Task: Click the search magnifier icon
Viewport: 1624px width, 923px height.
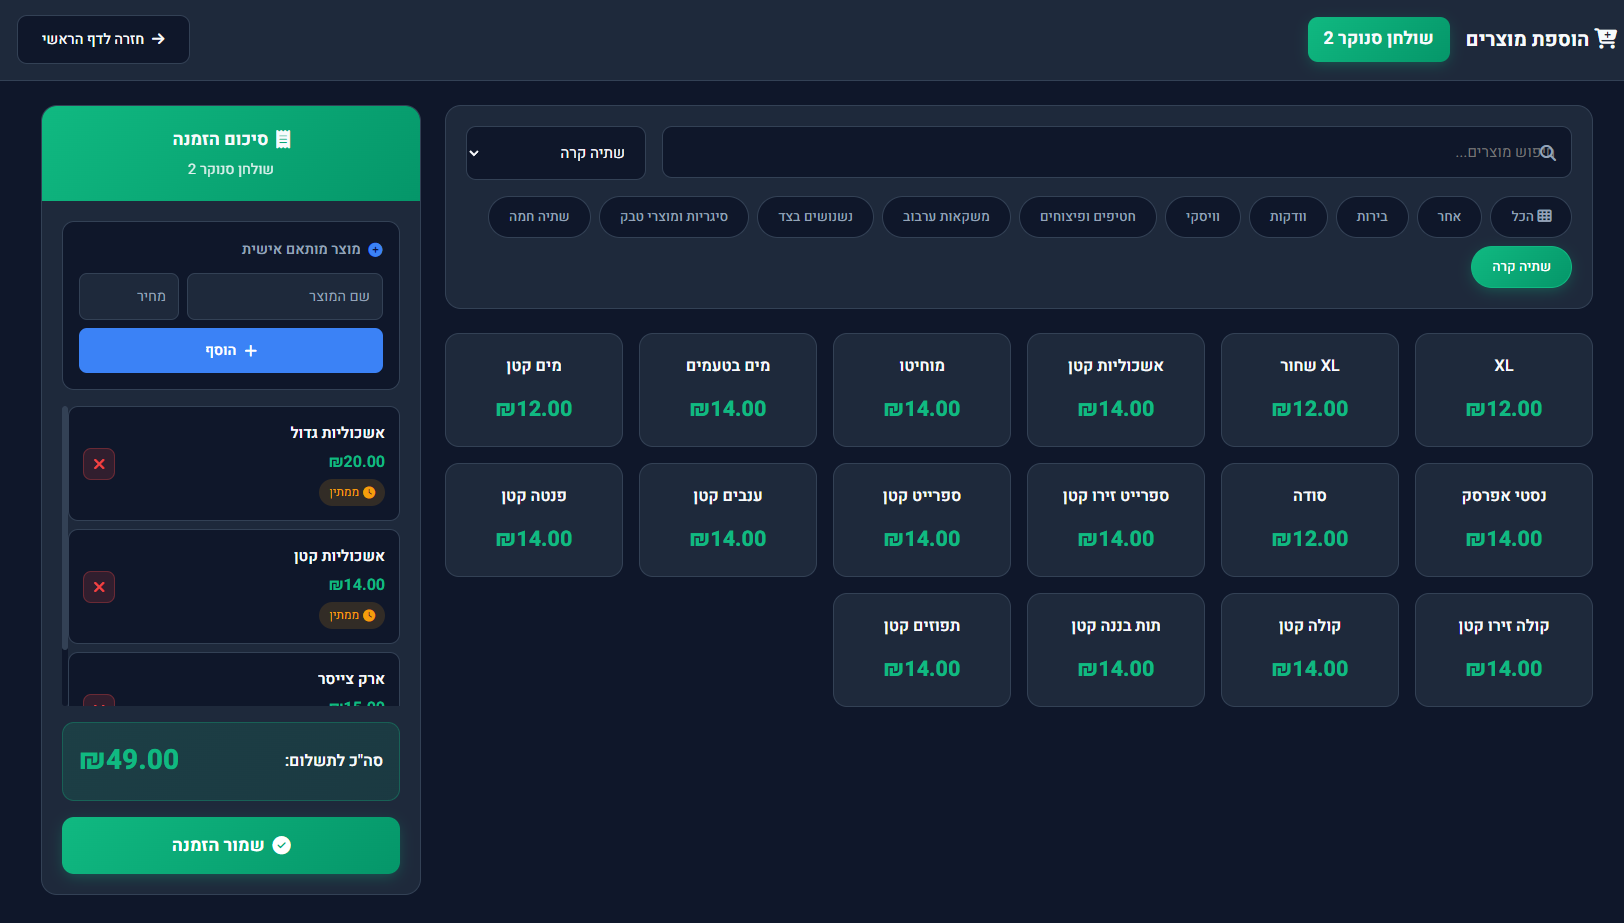Action: (1548, 153)
